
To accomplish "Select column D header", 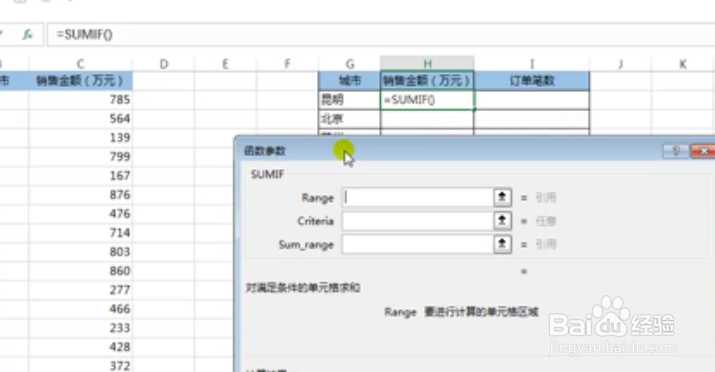I will coord(163,64).
